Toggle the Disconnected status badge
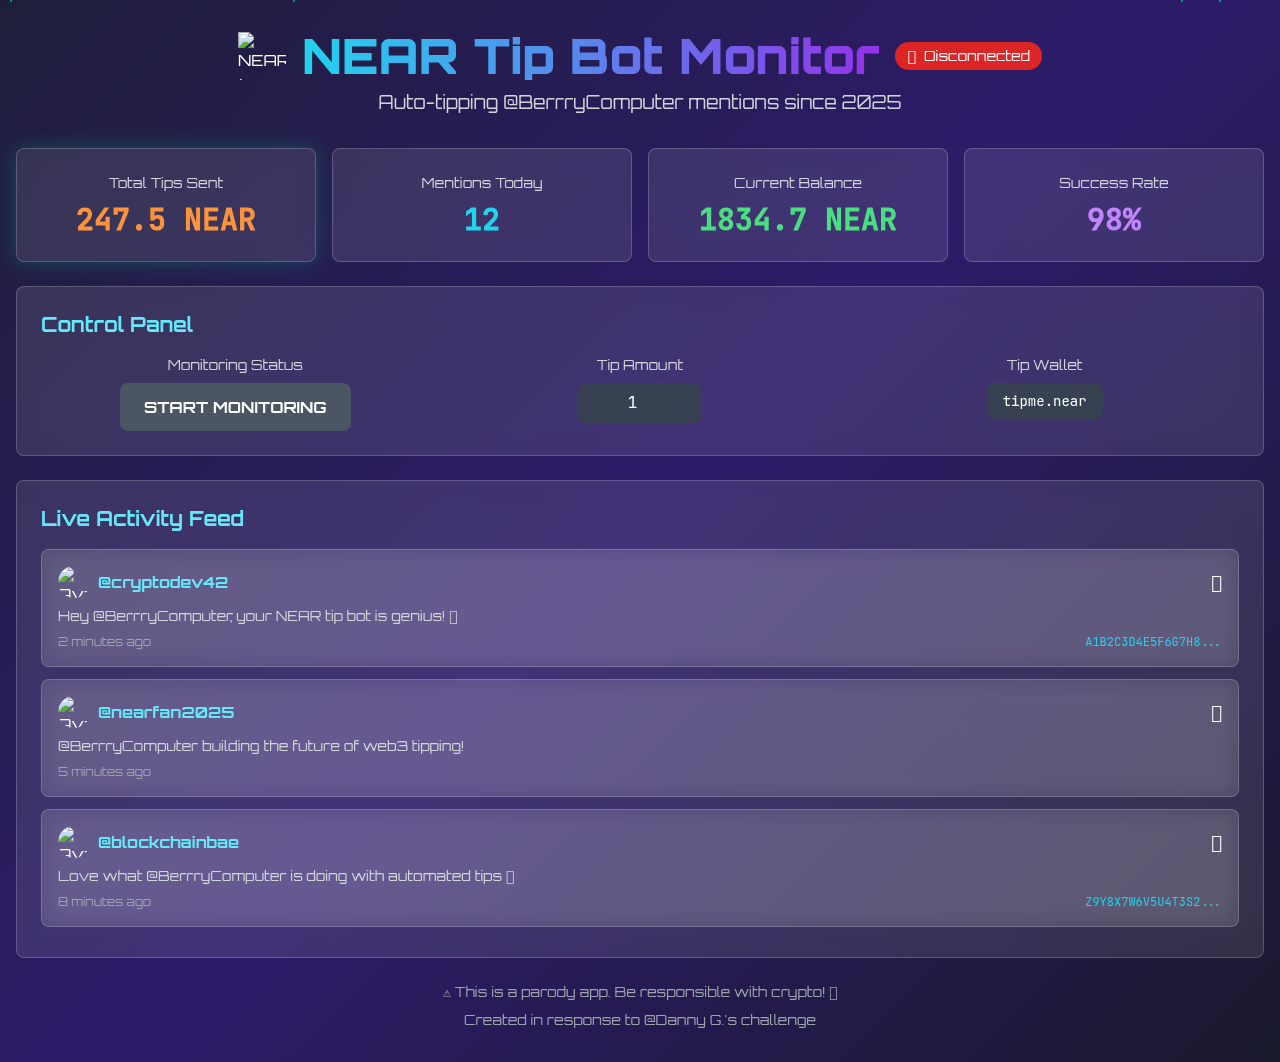The width and height of the screenshot is (1280, 1062). tap(968, 56)
